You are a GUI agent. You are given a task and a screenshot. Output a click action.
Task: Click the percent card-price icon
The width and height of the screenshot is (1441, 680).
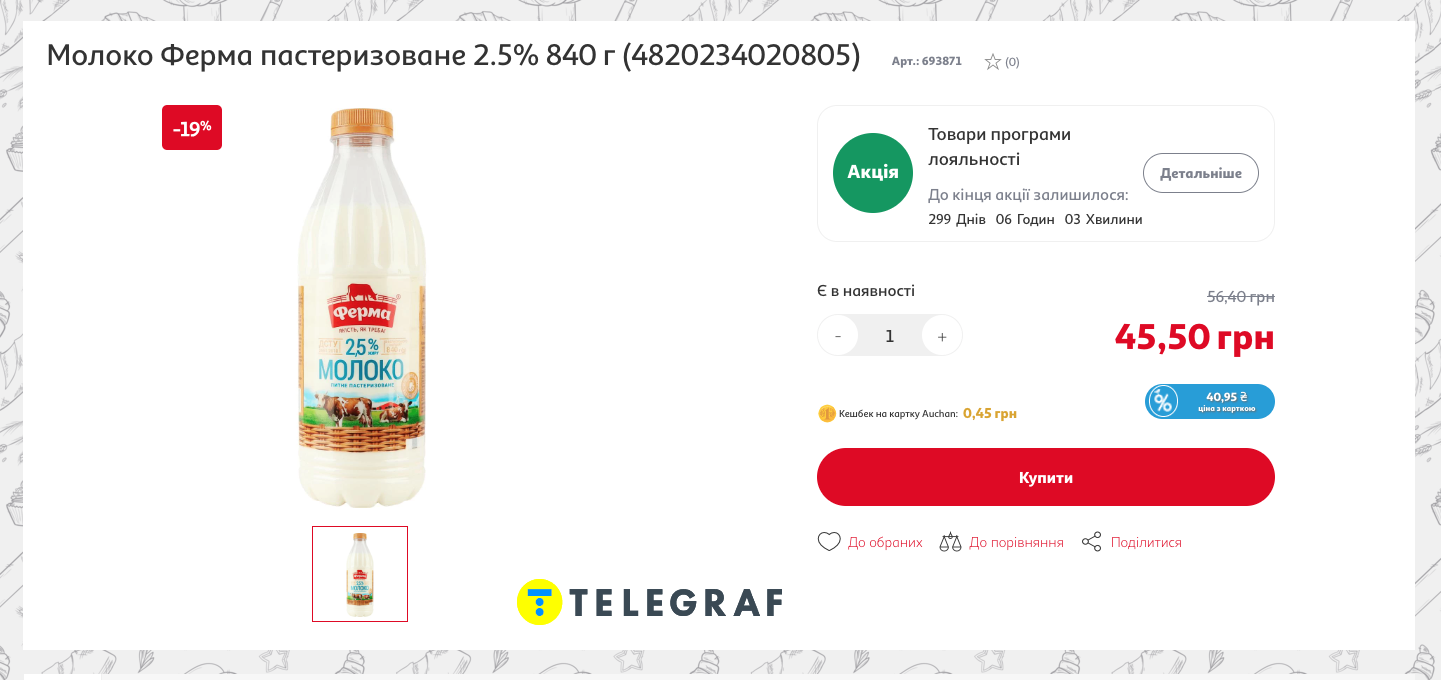point(1163,401)
